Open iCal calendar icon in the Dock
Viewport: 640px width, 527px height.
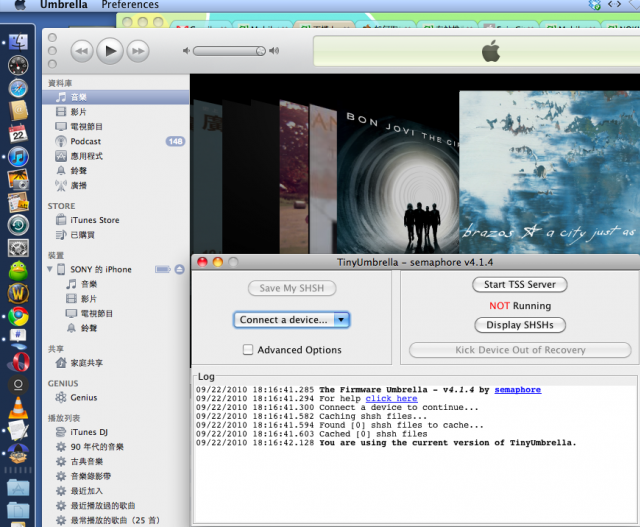(18, 133)
